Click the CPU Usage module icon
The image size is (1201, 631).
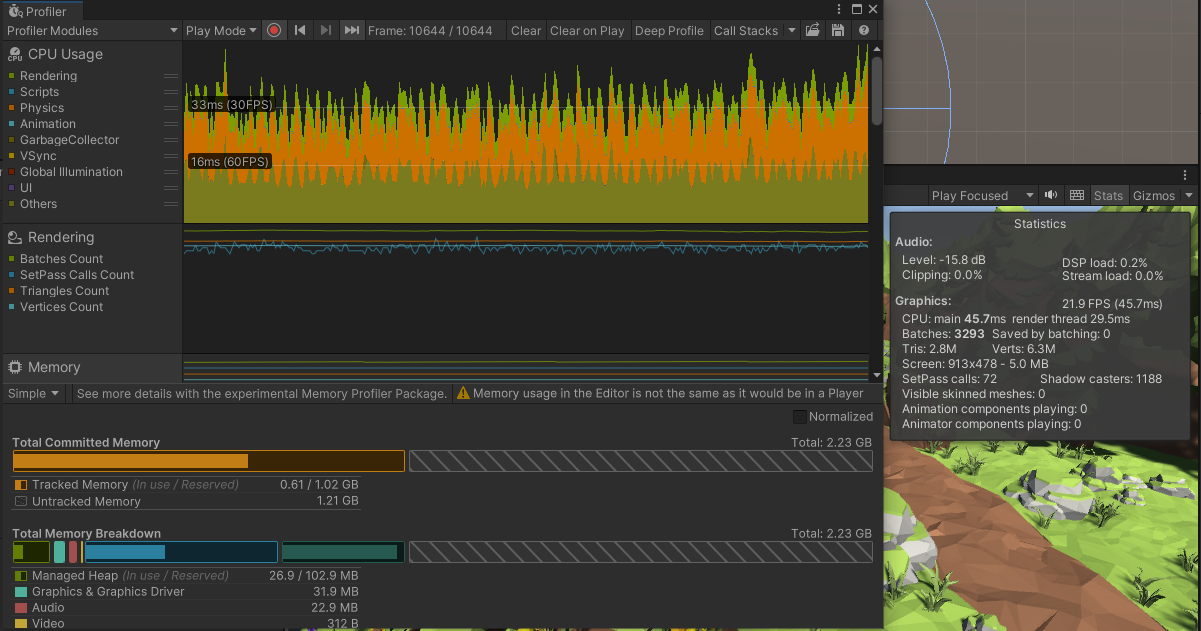(15, 55)
